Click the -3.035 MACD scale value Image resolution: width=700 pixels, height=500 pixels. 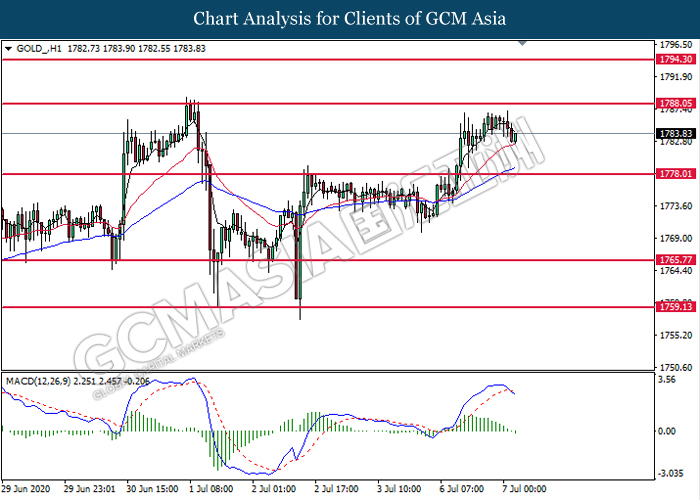coord(671,473)
